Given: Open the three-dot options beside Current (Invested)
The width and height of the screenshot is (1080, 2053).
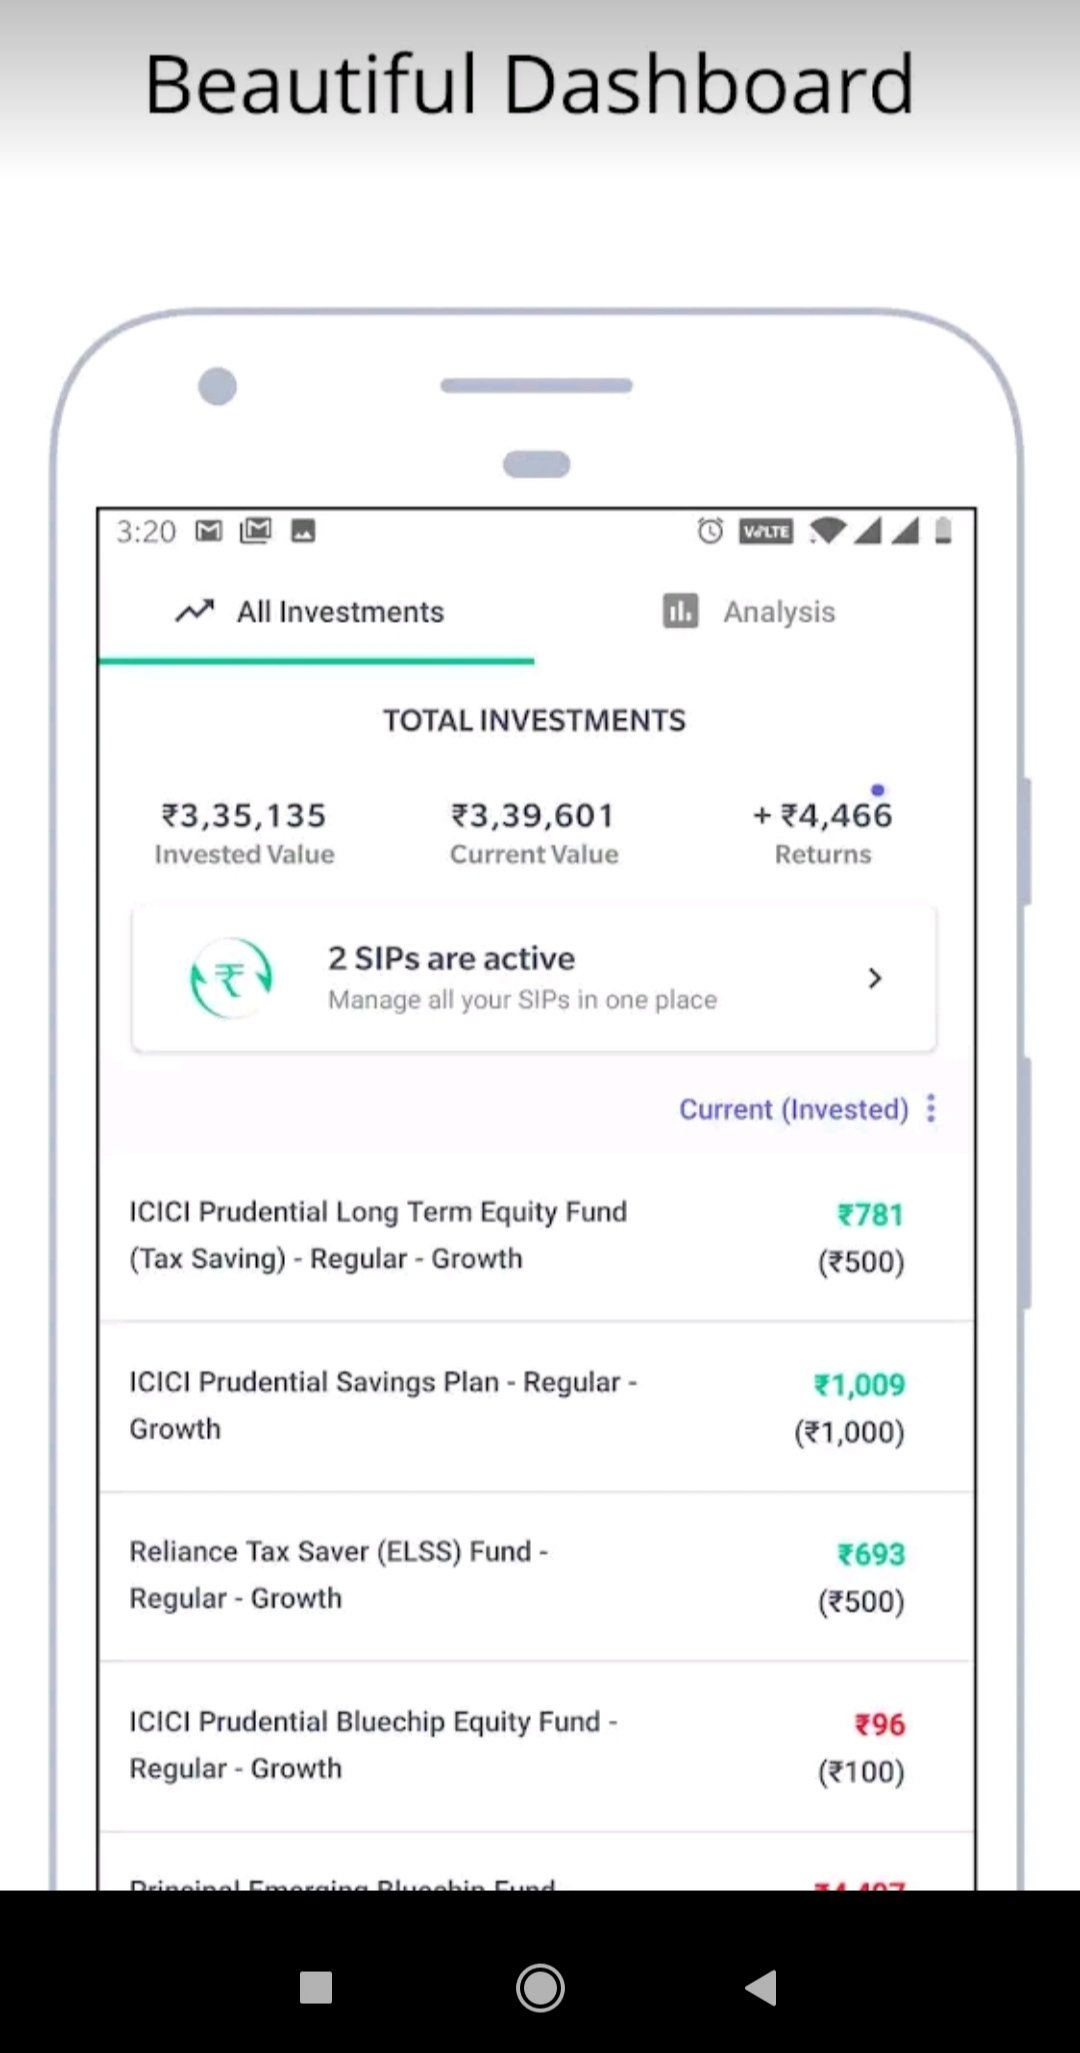Looking at the screenshot, I should pos(931,1108).
